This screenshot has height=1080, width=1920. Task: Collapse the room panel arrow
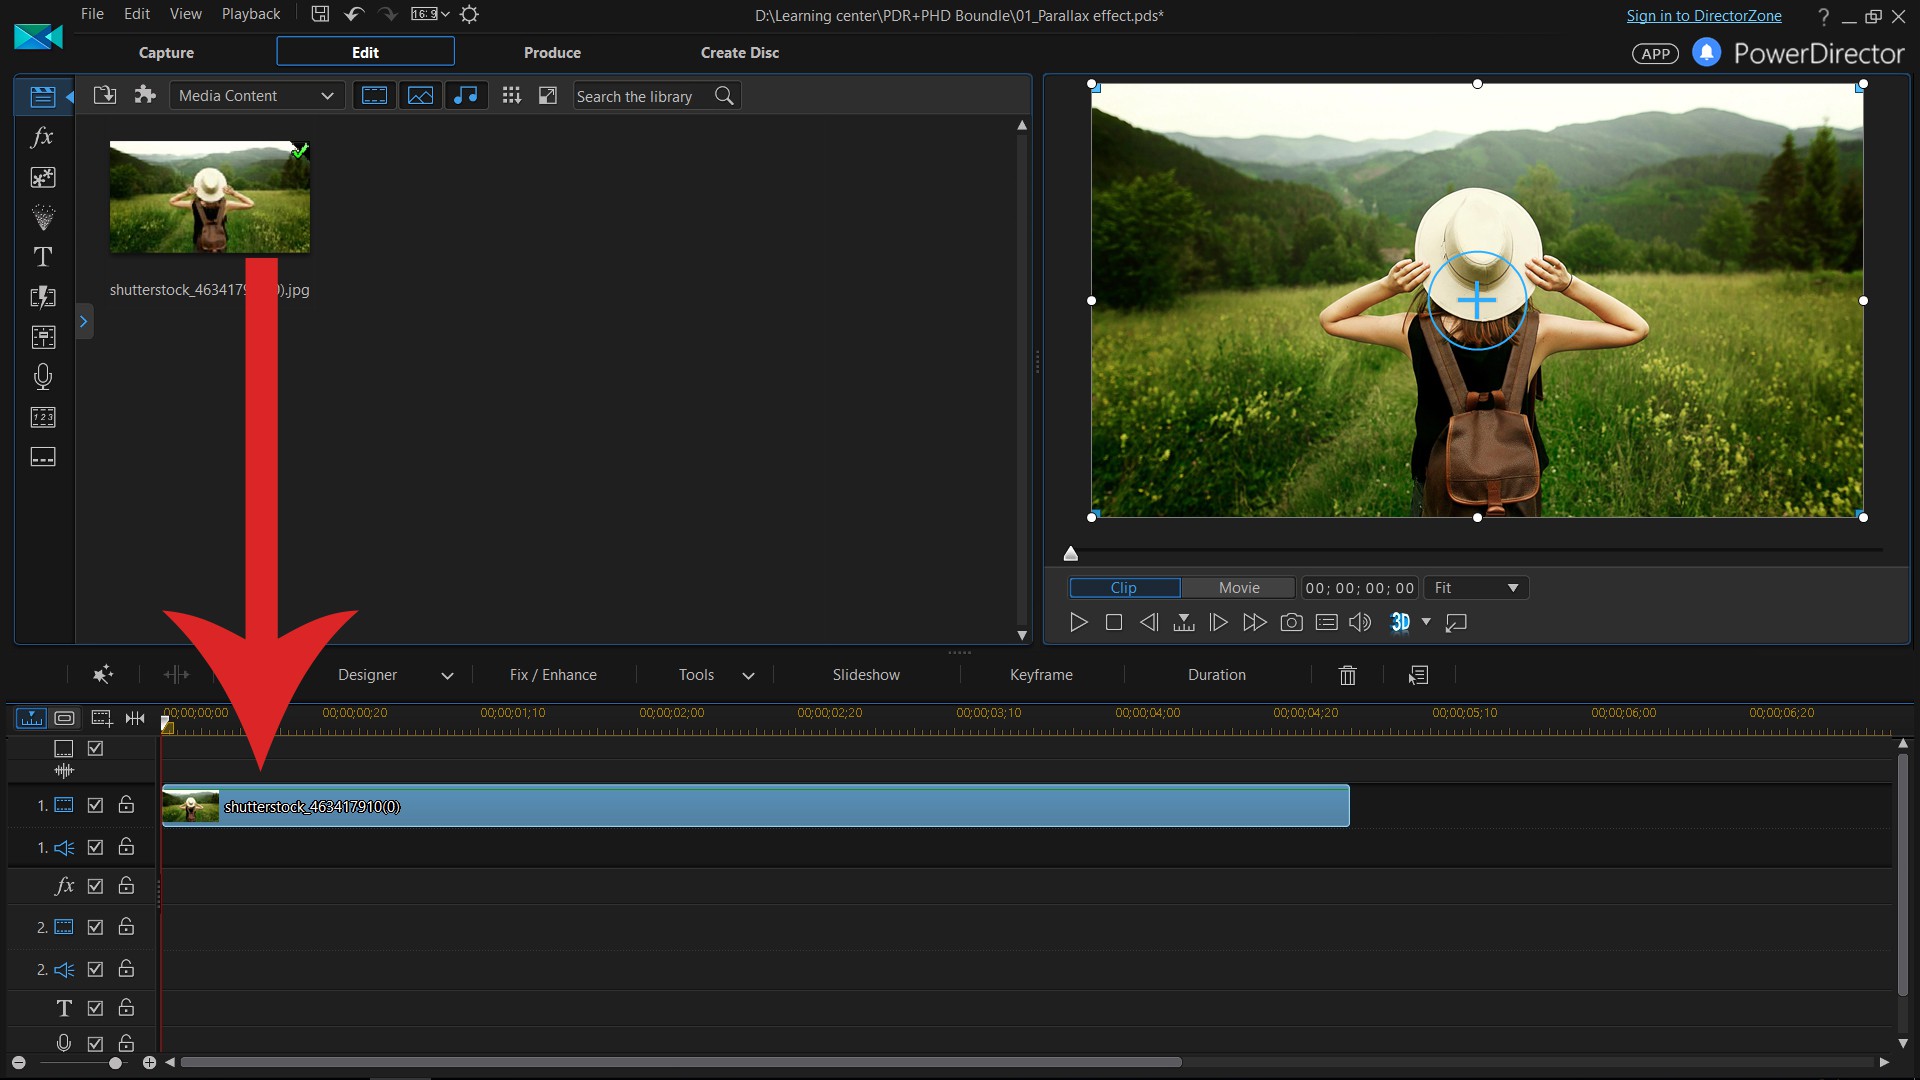click(70, 97)
